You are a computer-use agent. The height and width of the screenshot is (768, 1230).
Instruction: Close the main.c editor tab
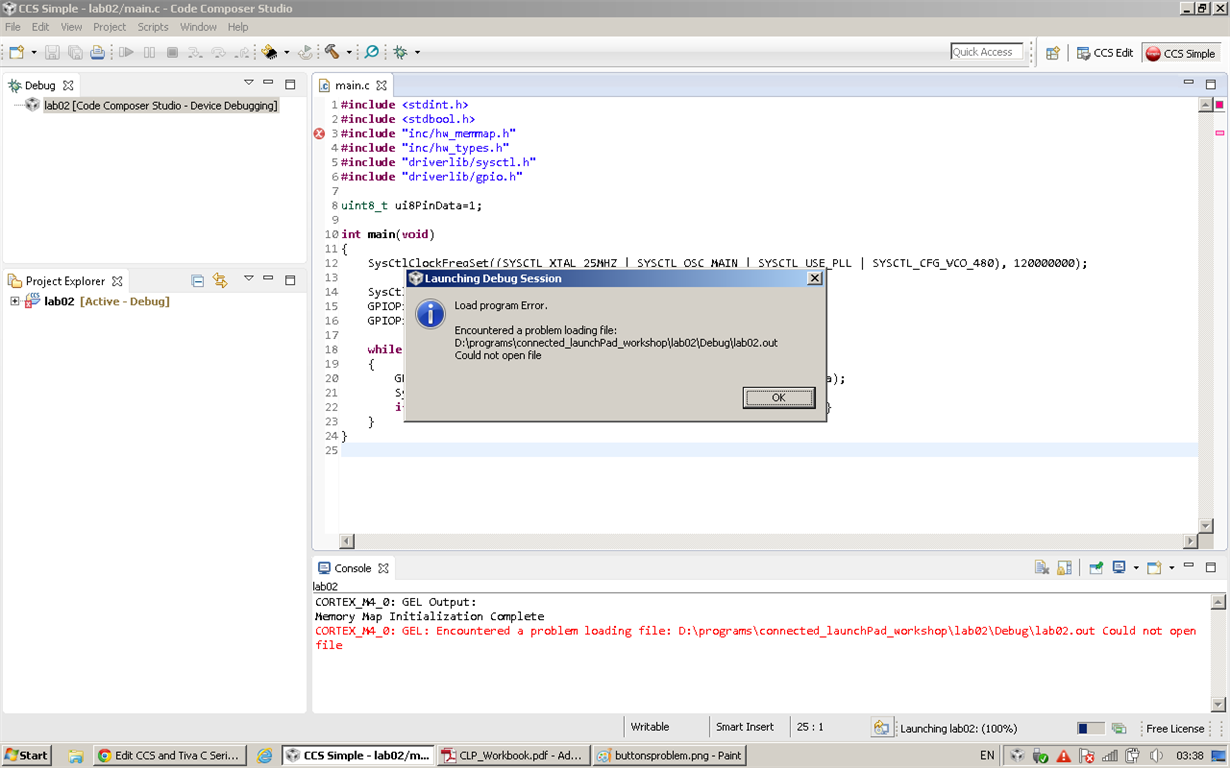click(x=381, y=85)
